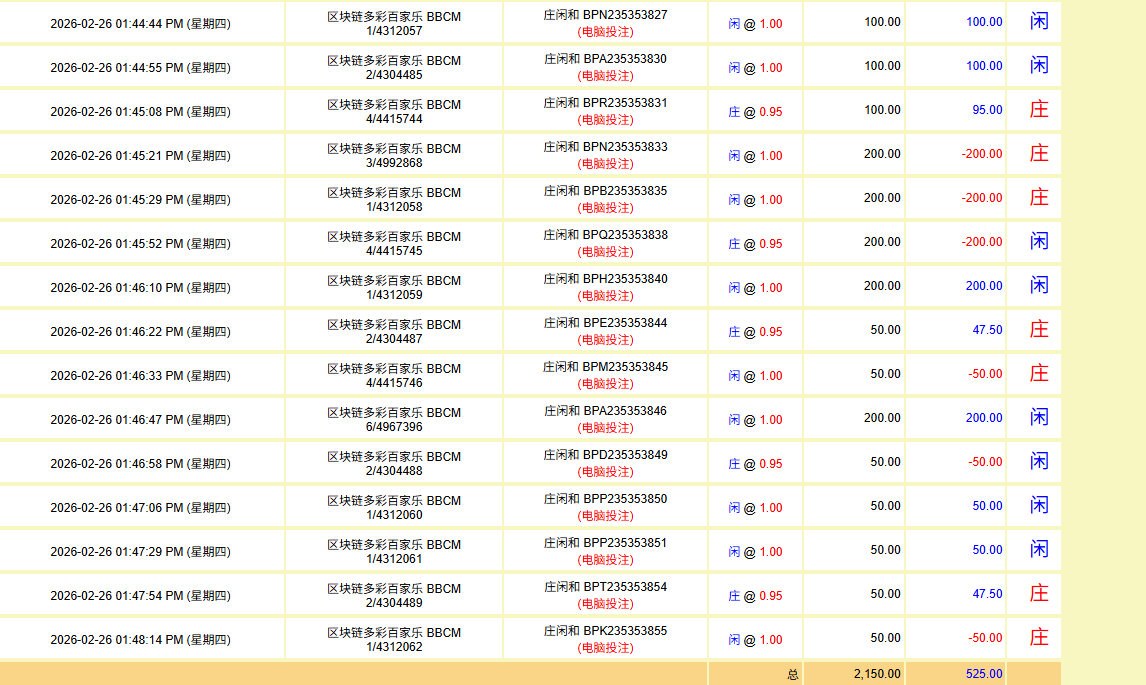
Task: Click 庄 @ 0.95 selection in 01:47:54 row
Action: click(755, 596)
